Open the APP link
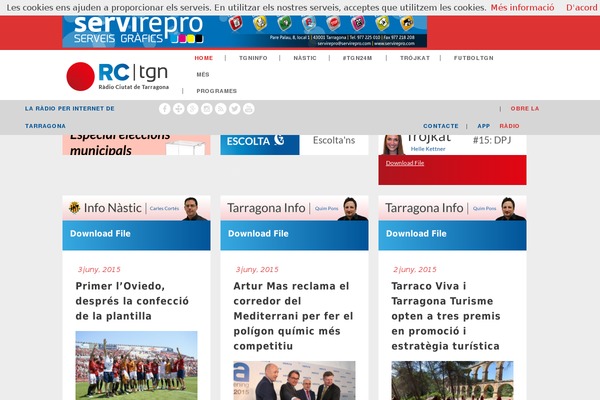Image resolution: width=600 pixels, height=400 pixels. [x=484, y=126]
